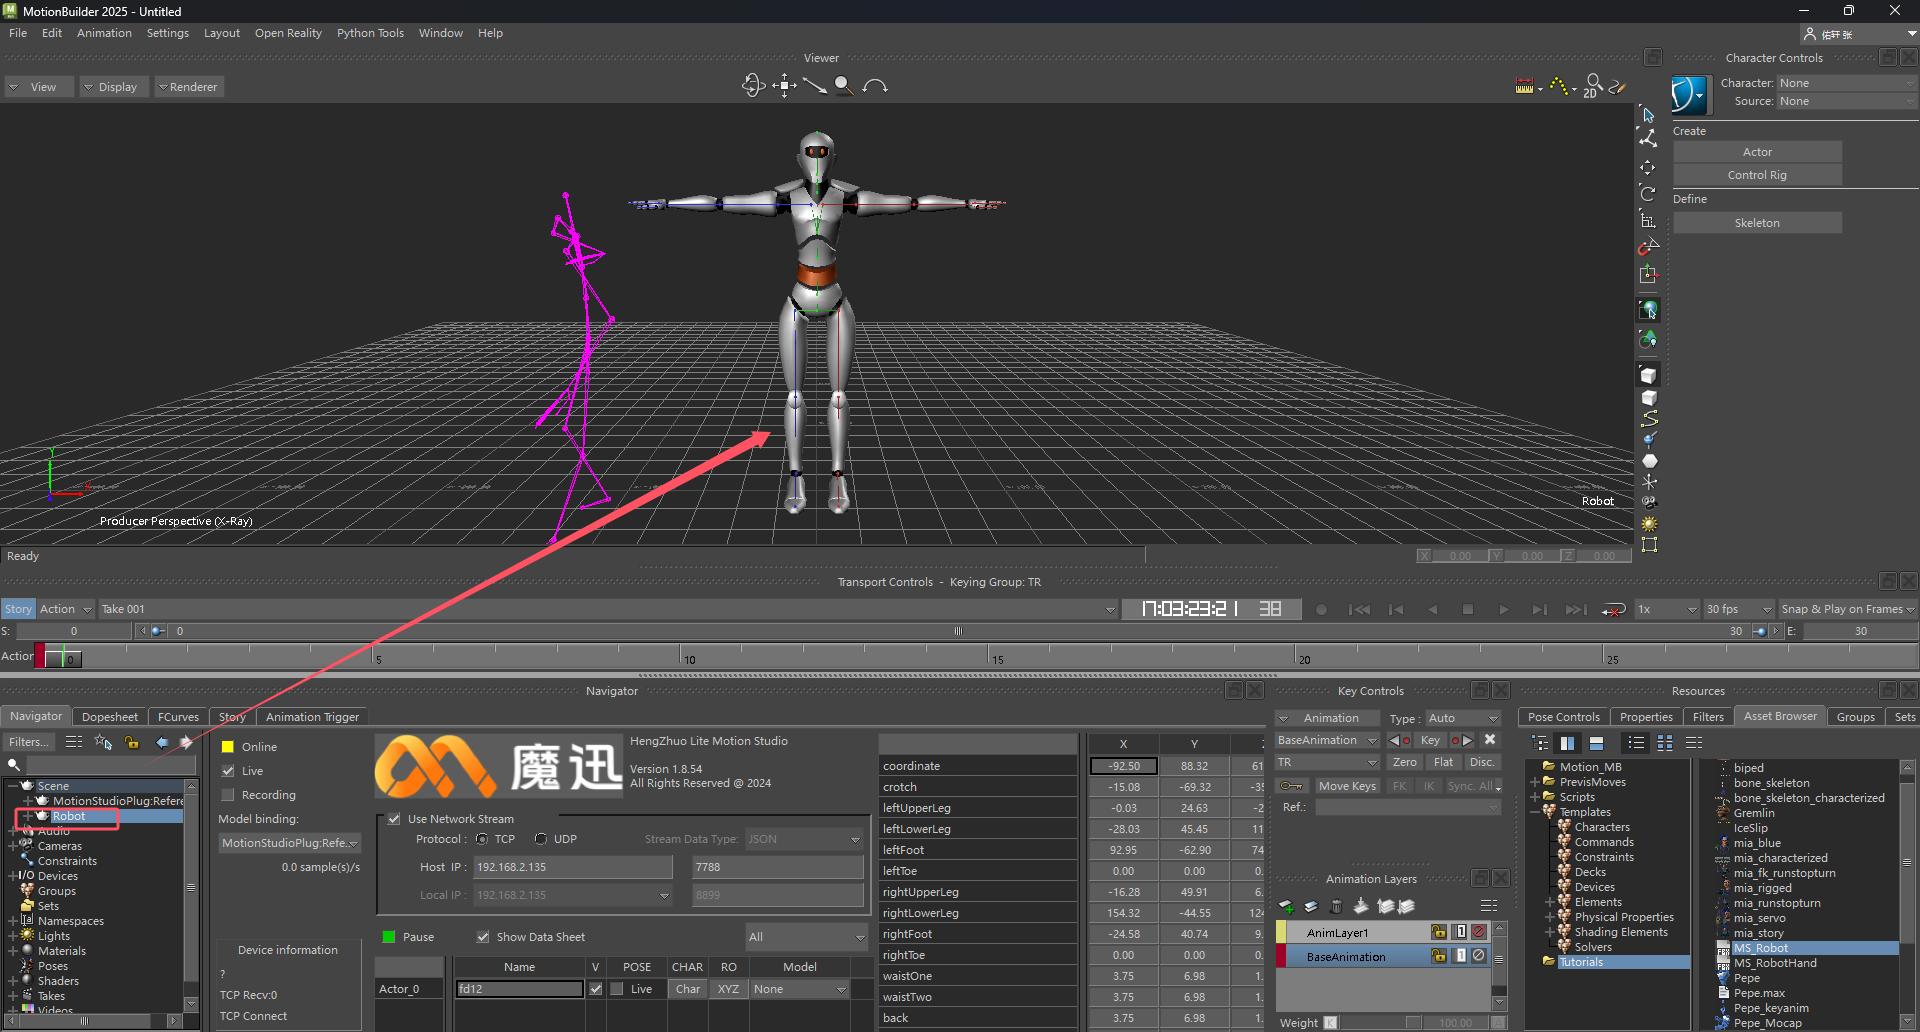The image size is (1920, 1032).
Task: Select the UDP protocol radio button
Action: 541,839
